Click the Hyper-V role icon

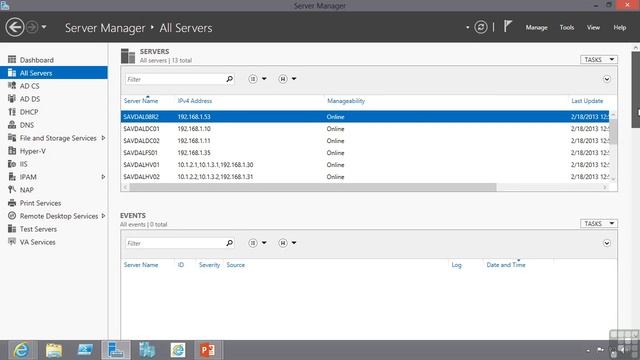pyautogui.click(x=12, y=151)
